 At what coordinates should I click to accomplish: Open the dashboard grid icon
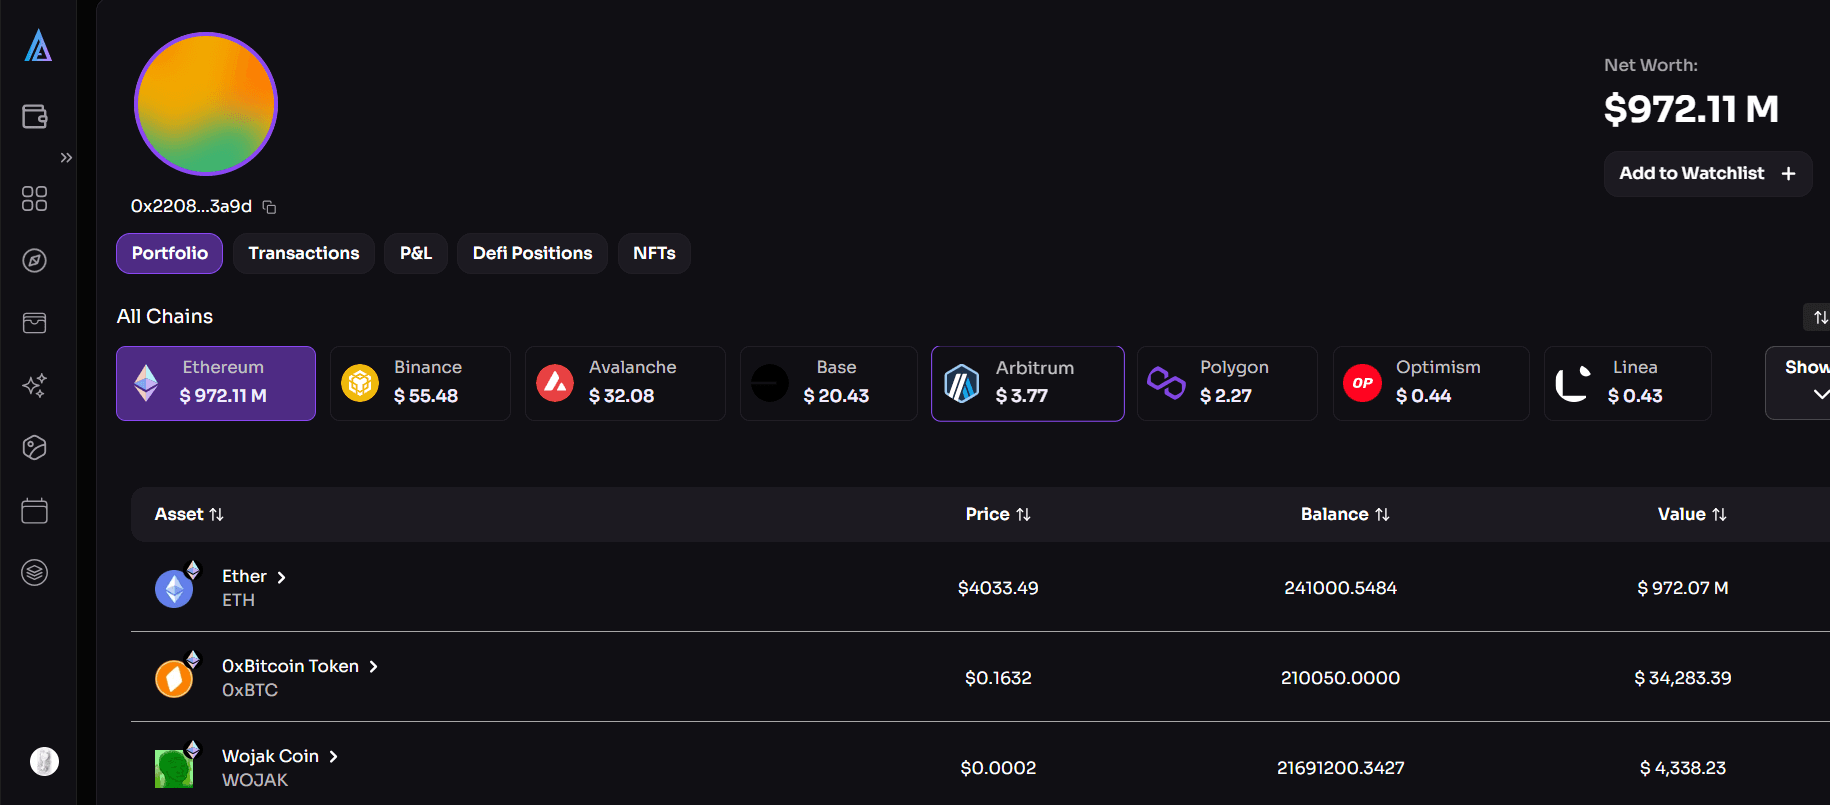pyautogui.click(x=35, y=199)
